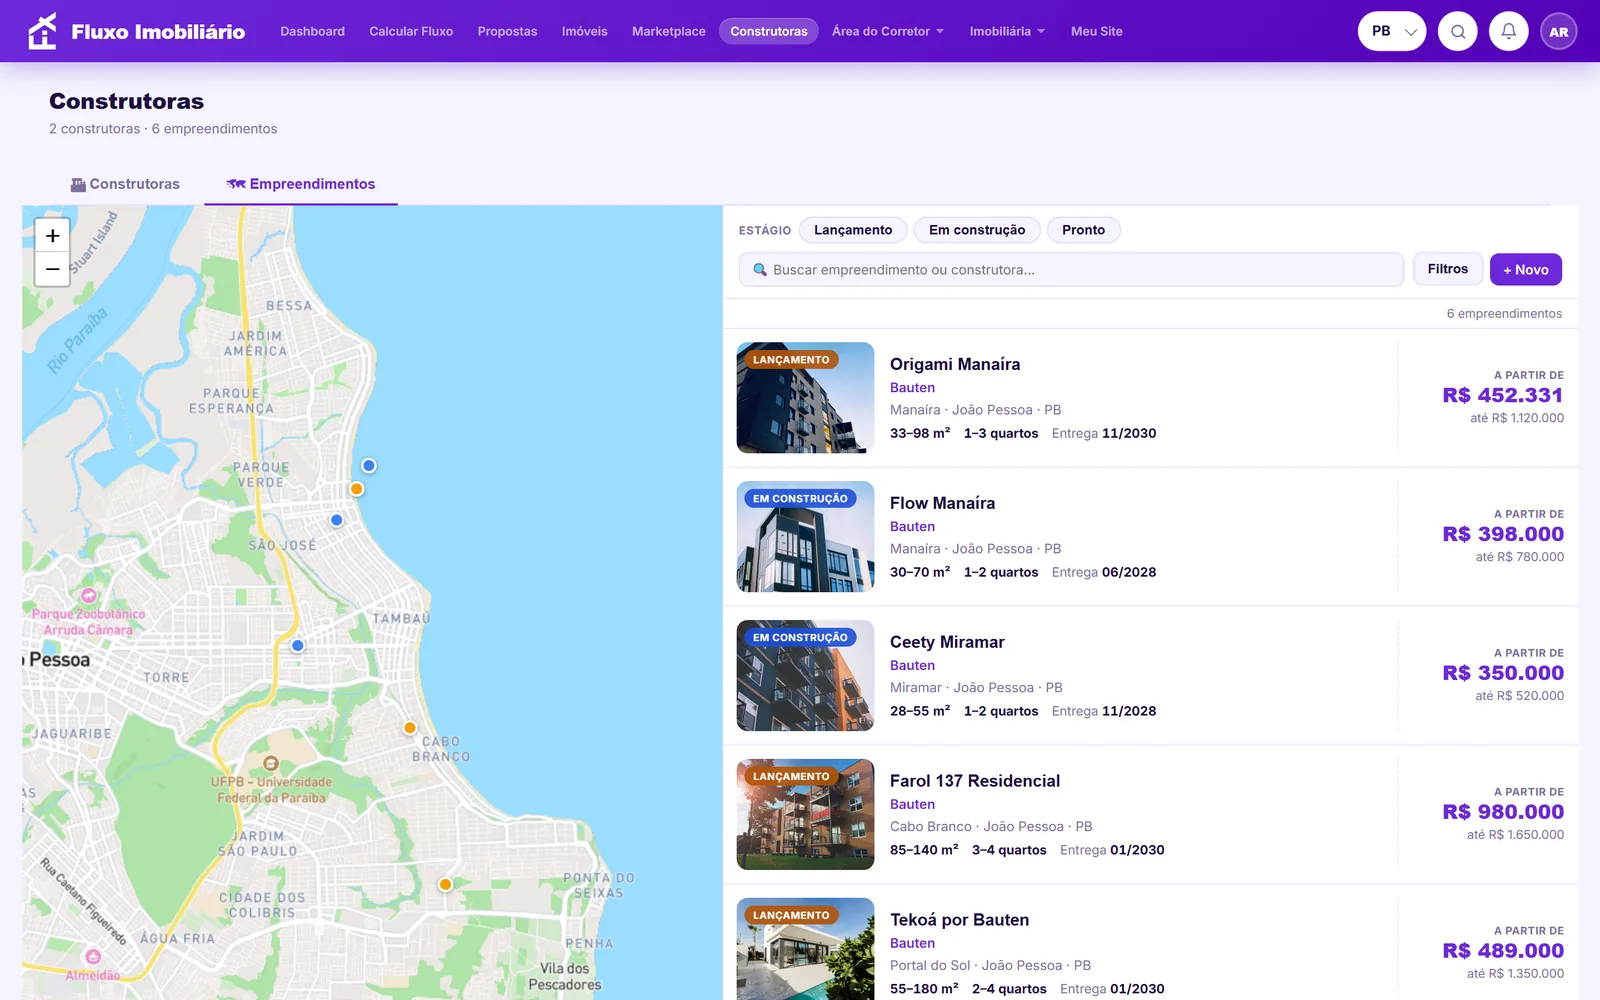The image size is (1600, 1000).
Task: Open the PB state selector dropdown
Action: [1392, 31]
